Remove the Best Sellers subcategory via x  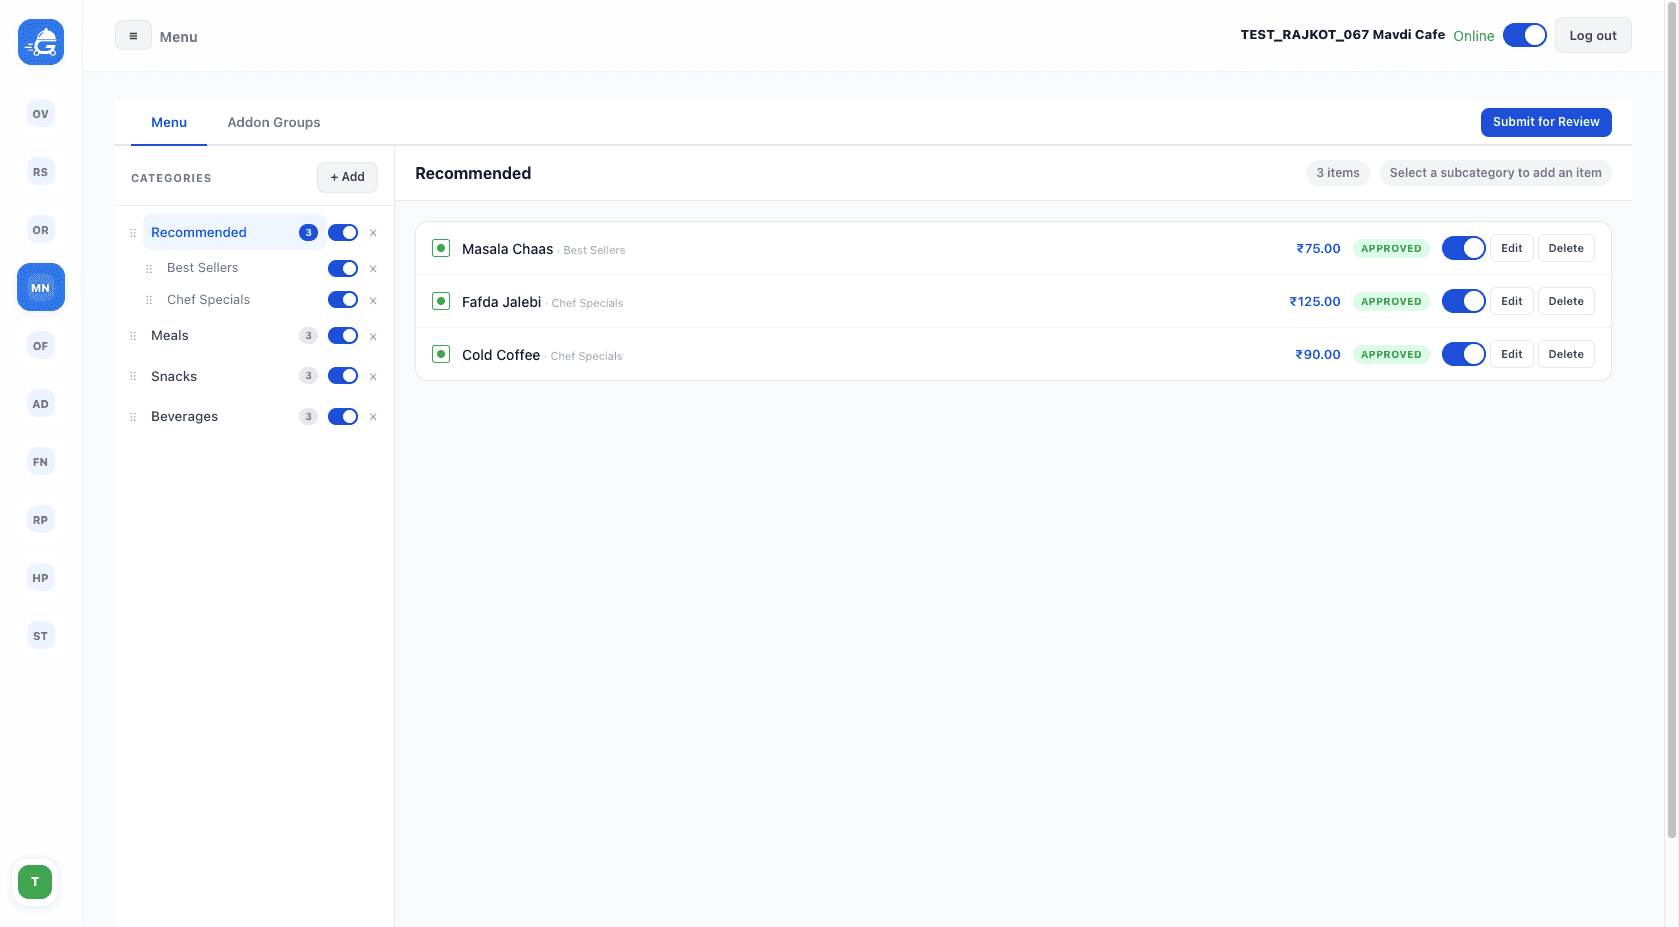click(373, 269)
